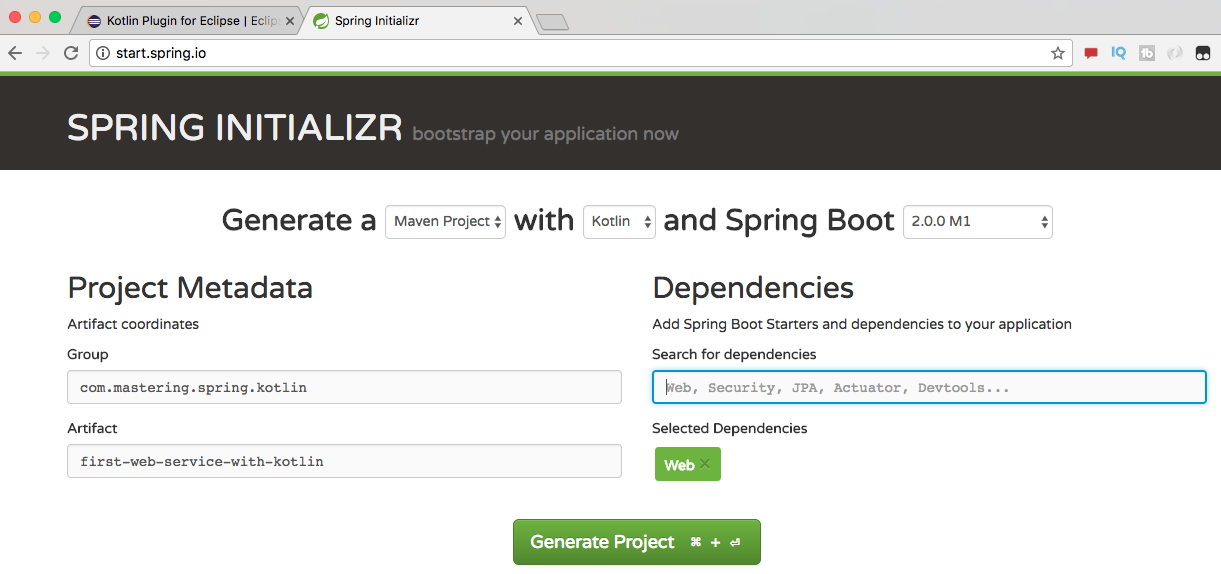This screenshot has width=1221, height=574.
Task: Reload the start.spring.io page
Action: click(x=71, y=53)
